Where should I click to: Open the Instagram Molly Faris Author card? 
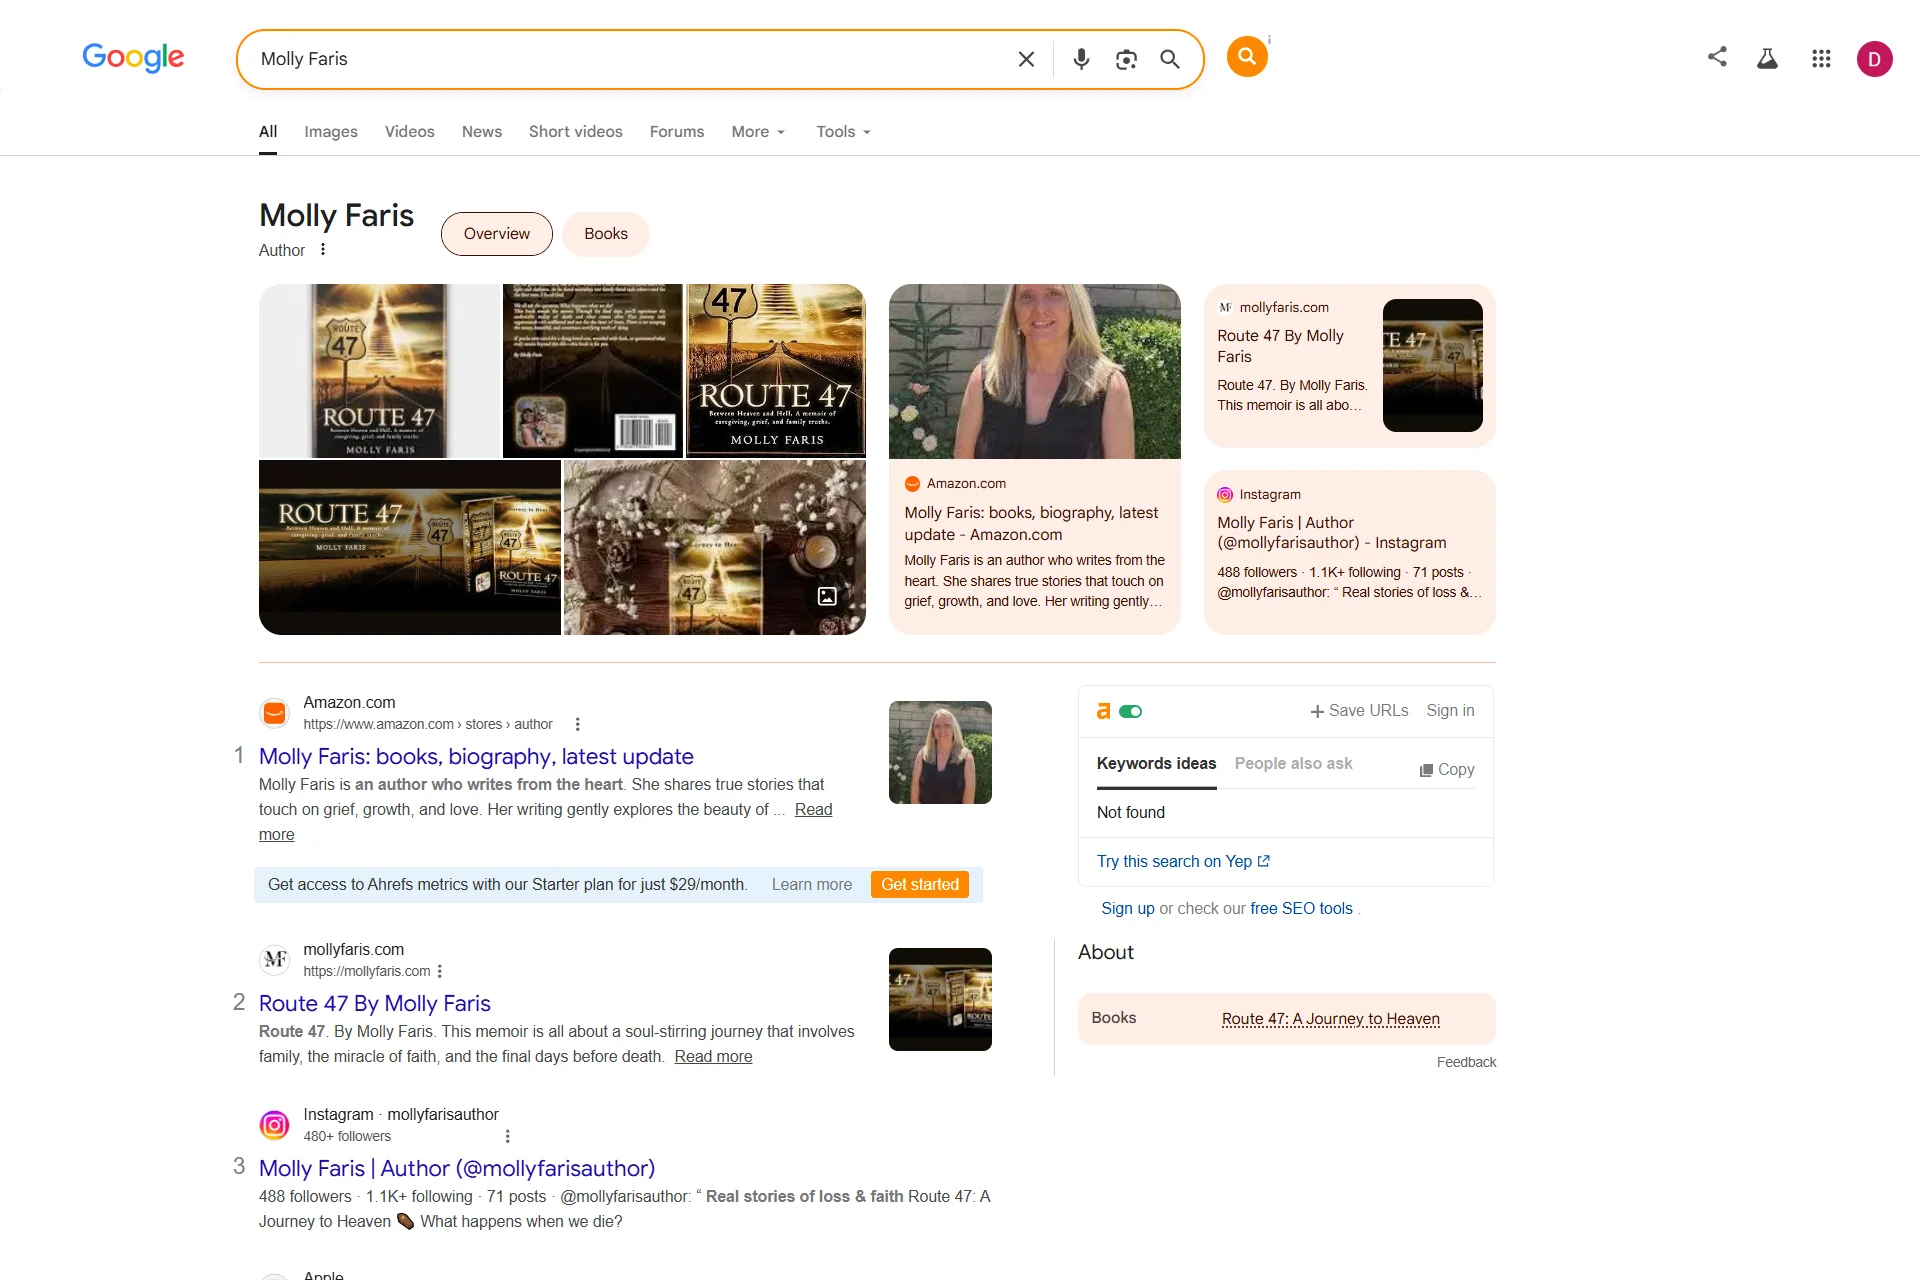[1350, 553]
